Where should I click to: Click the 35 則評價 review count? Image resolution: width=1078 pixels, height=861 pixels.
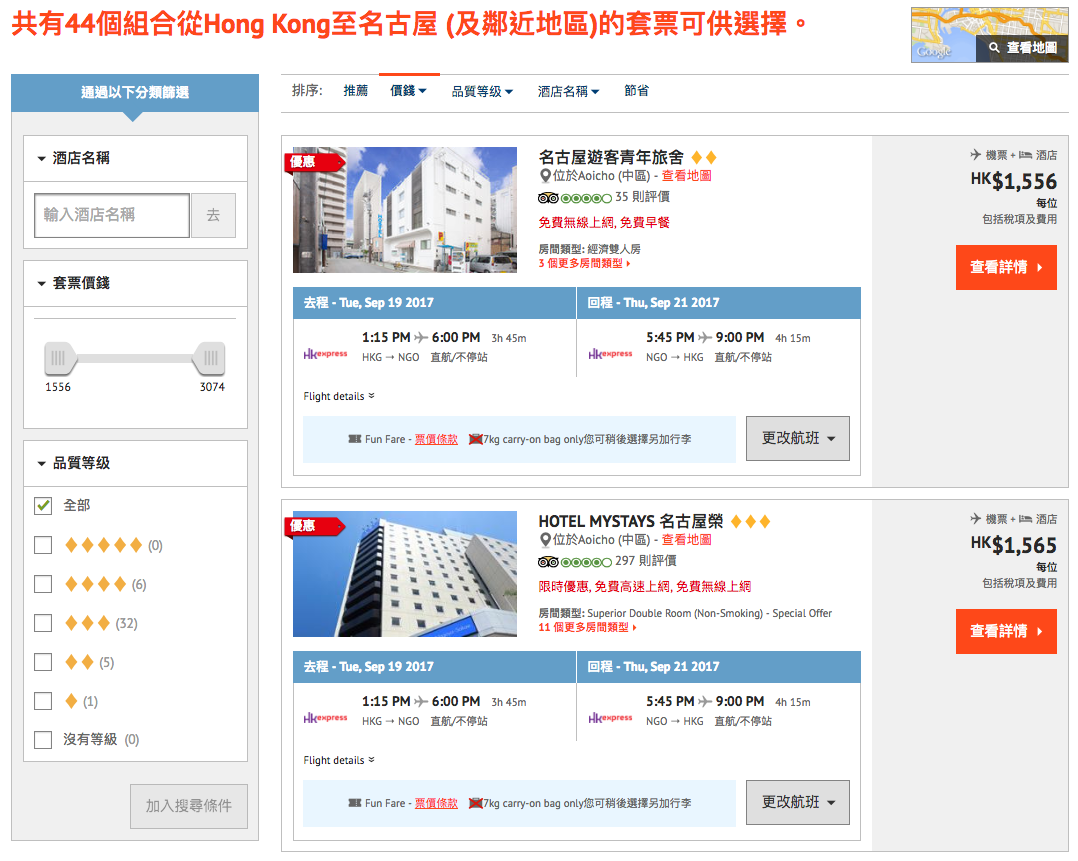tap(642, 197)
